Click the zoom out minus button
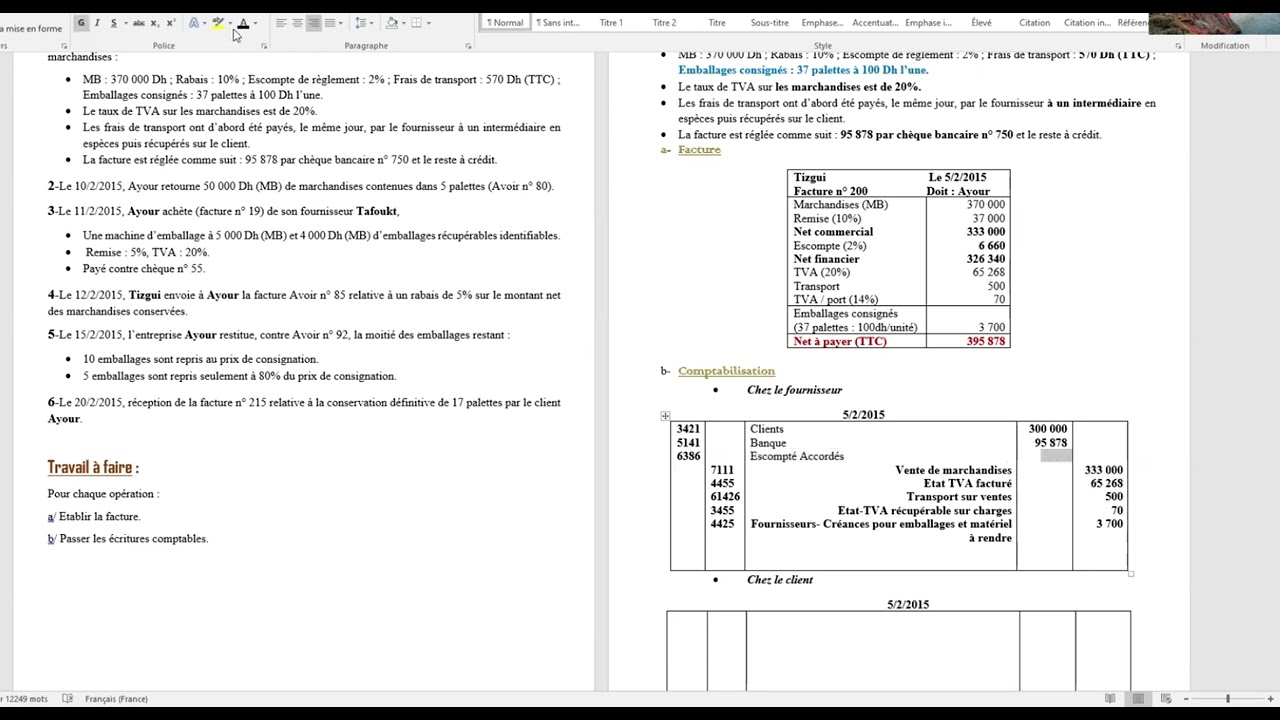This screenshot has height=720, width=1280. (1186, 699)
